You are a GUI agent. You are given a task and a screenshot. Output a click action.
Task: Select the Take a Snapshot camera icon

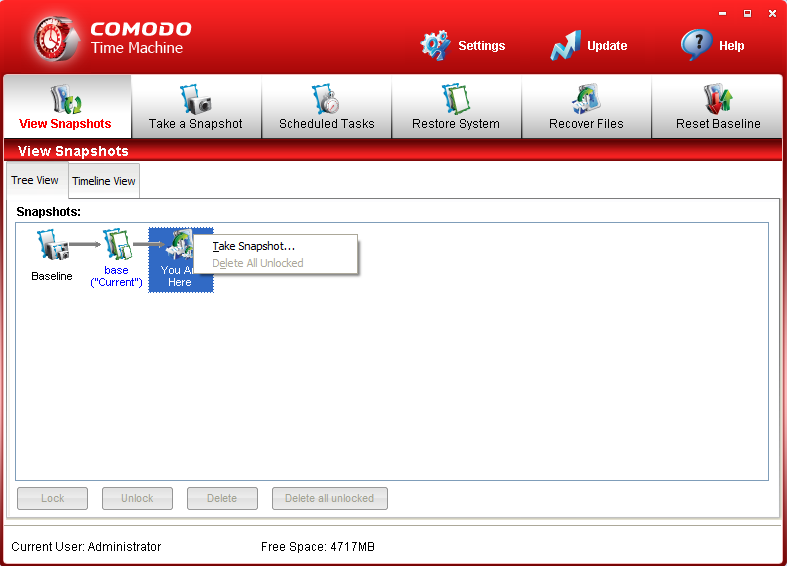click(x=195, y=100)
